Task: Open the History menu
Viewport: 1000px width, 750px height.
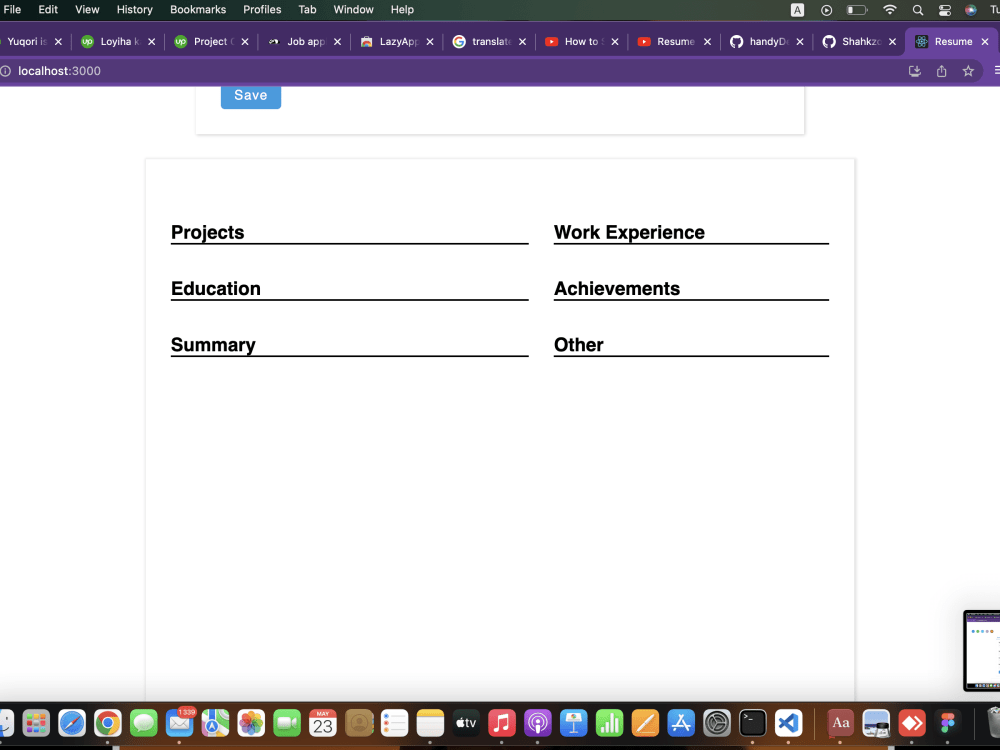Action: [x=134, y=9]
